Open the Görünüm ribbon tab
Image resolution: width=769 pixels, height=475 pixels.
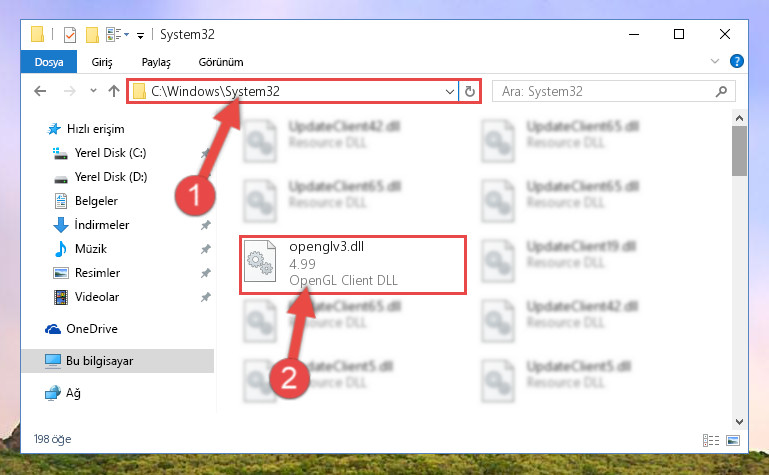tap(221, 62)
